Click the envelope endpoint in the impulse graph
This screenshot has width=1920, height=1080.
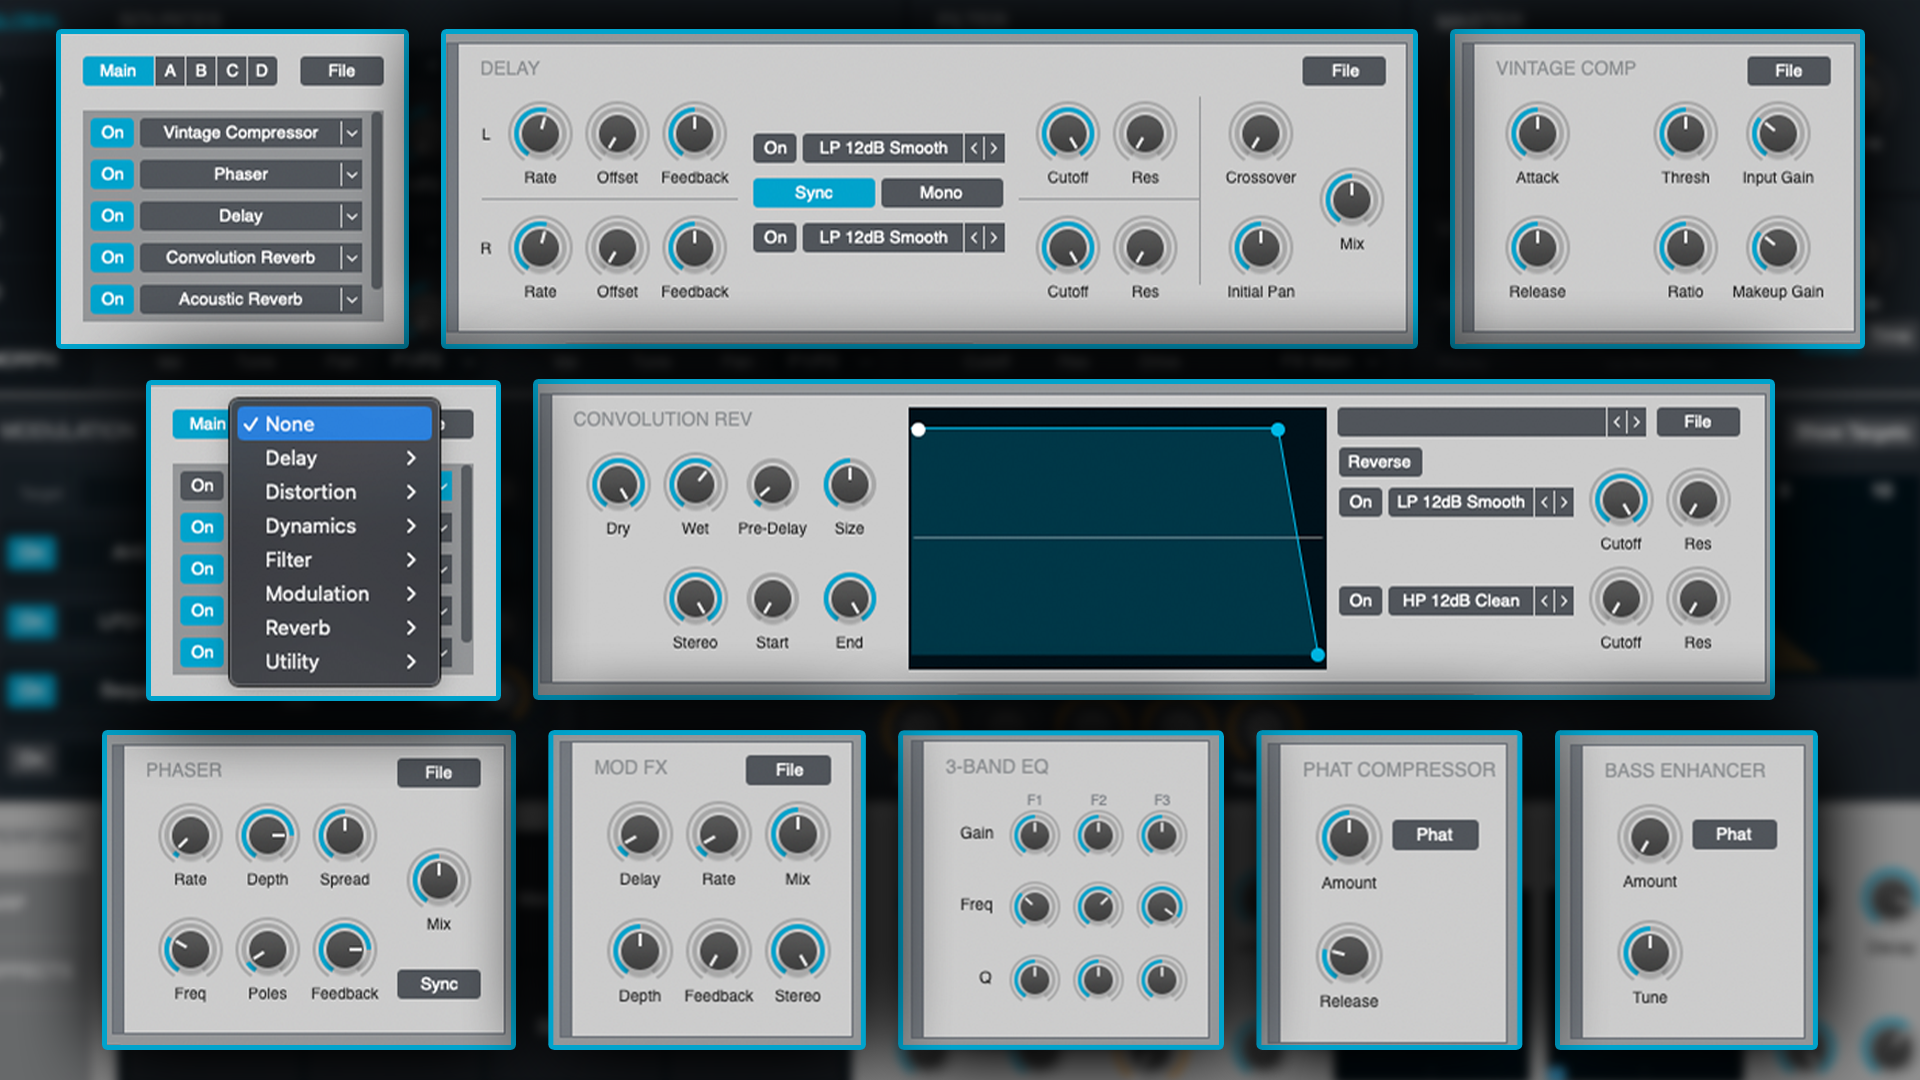pyautogui.click(x=1316, y=655)
